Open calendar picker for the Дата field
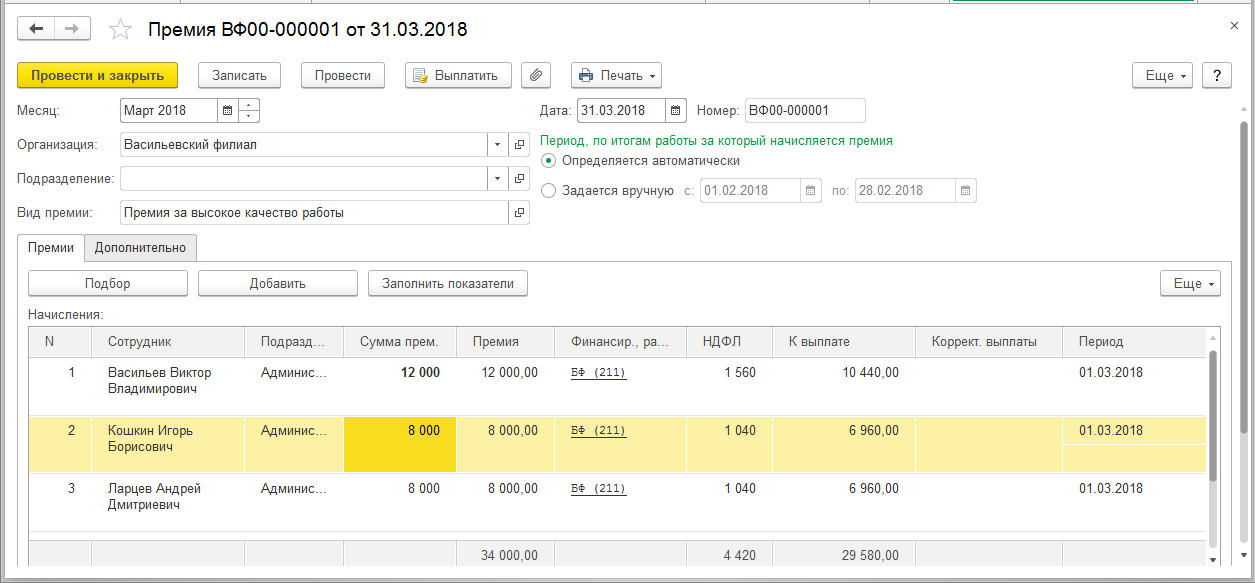This screenshot has height=583, width=1255. [675, 110]
